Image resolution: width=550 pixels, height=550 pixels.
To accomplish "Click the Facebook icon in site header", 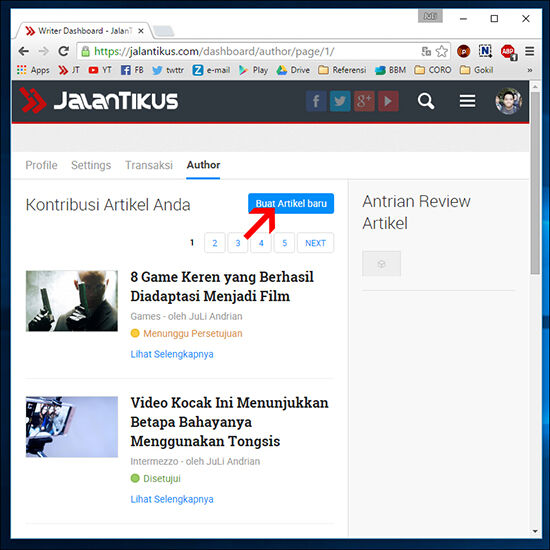I will 316,101.
